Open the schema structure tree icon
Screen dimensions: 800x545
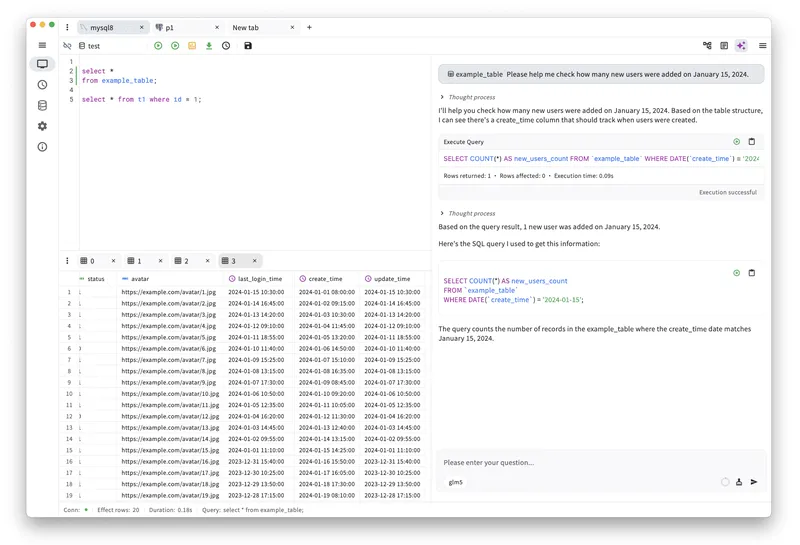[x=707, y=46]
